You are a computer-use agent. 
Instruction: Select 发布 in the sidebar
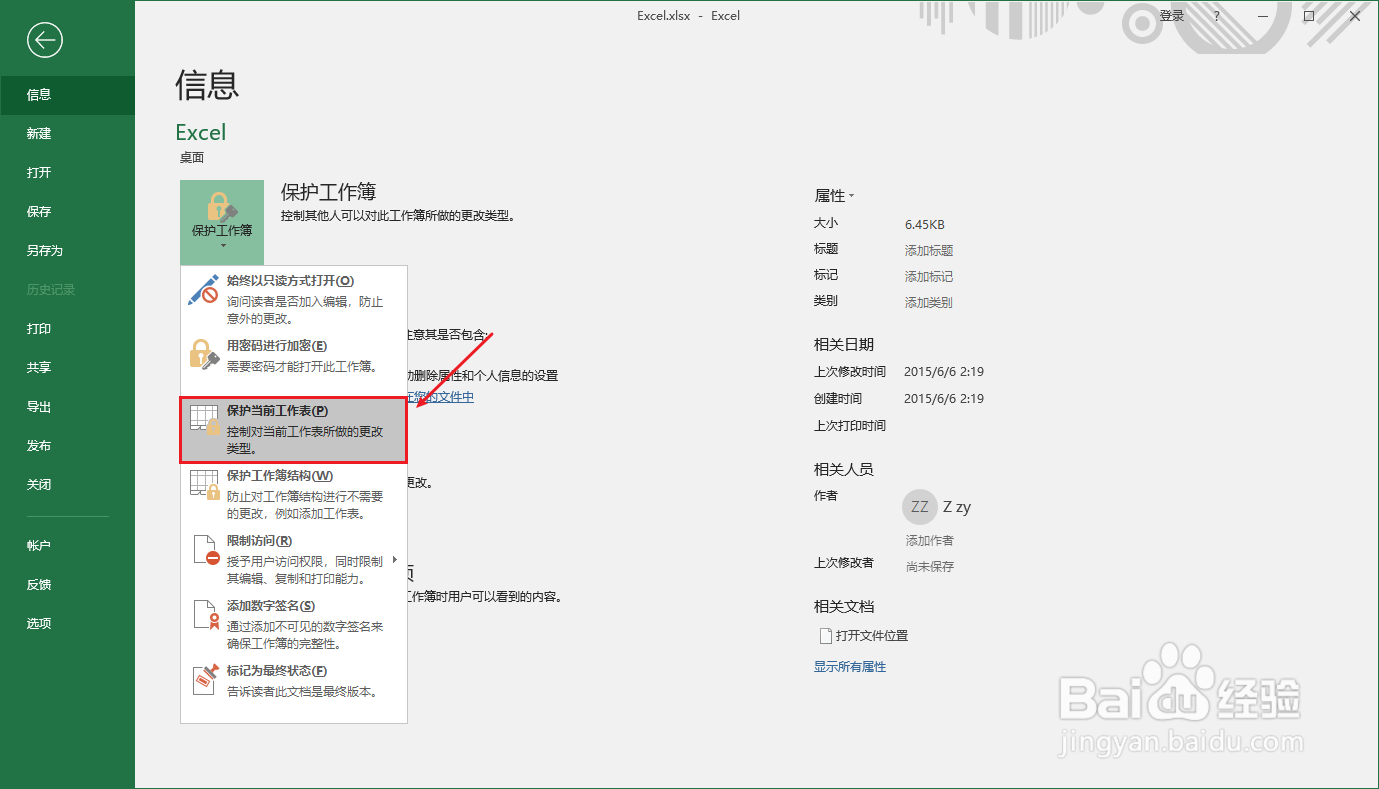[x=67, y=446]
